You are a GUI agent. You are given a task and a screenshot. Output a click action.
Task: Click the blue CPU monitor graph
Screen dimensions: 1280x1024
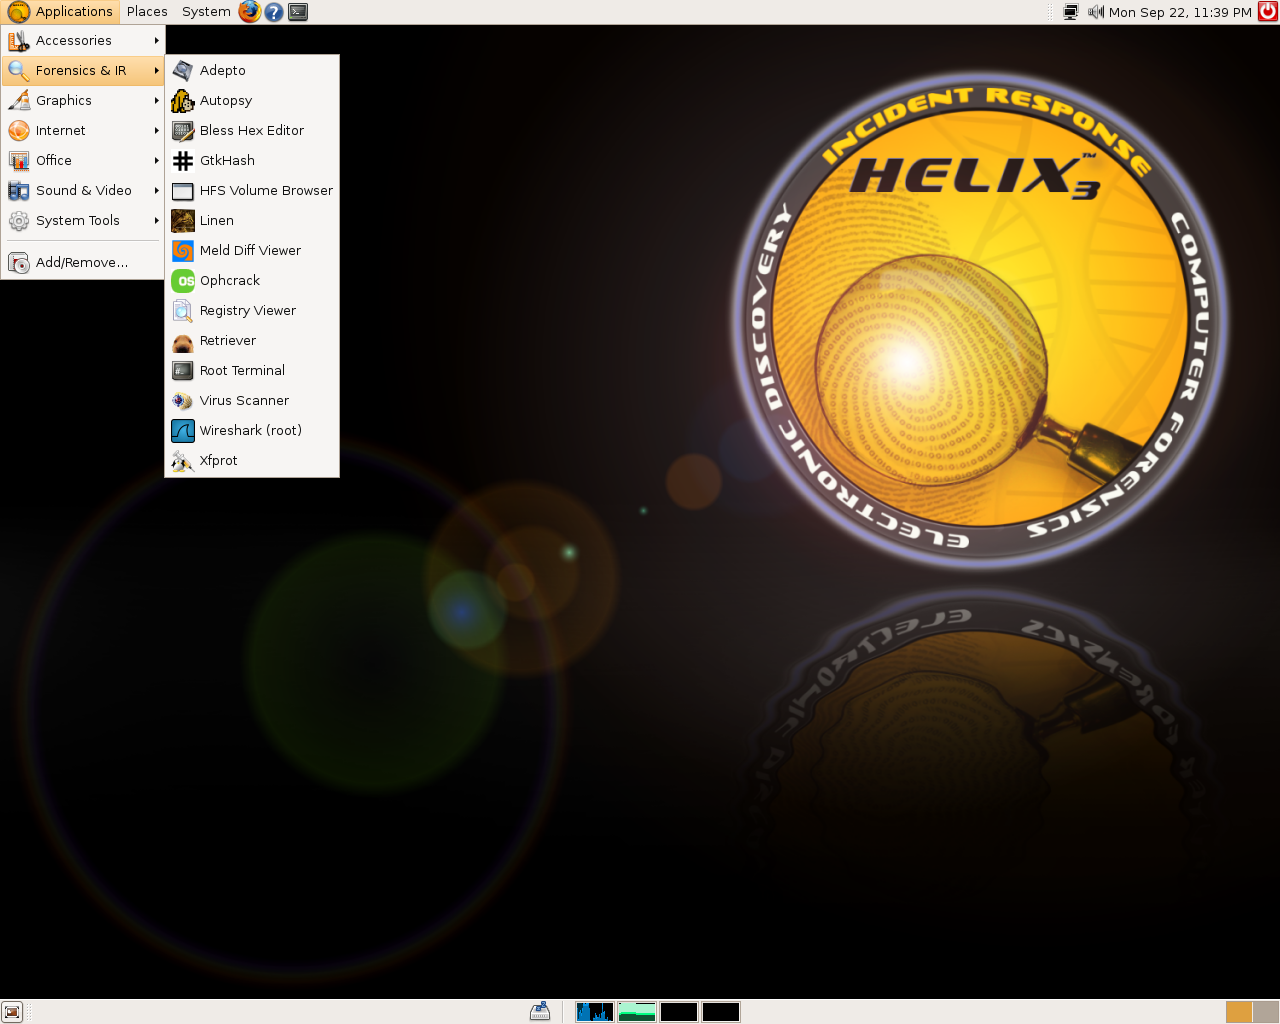pos(594,1012)
